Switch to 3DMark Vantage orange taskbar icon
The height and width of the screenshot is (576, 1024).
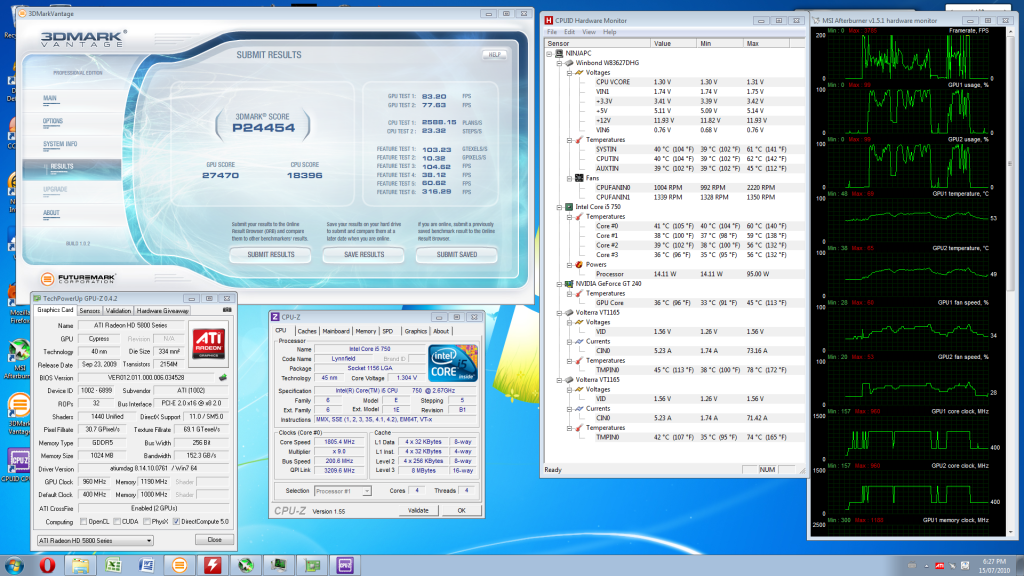click(x=180, y=565)
